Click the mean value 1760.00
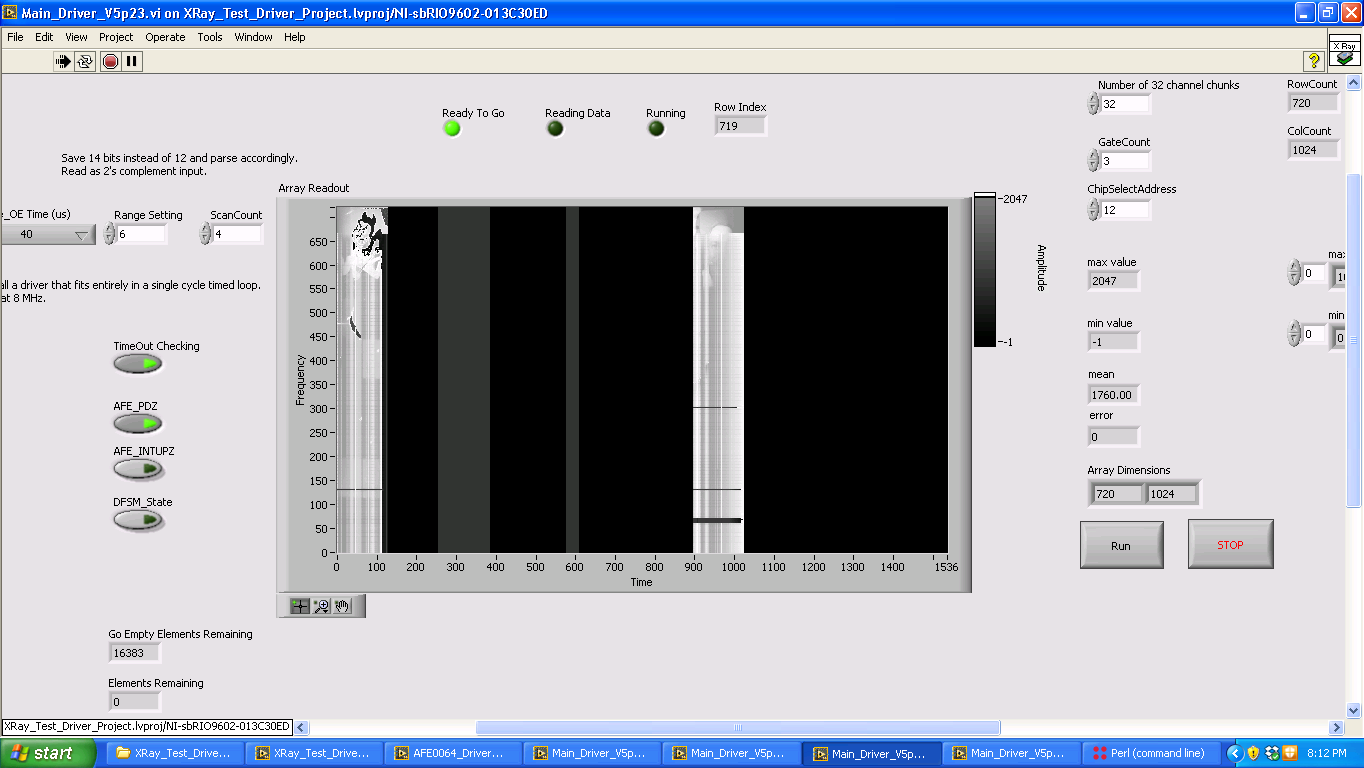1364x768 pixels. pyautogui.click(x=1113, y=394)
